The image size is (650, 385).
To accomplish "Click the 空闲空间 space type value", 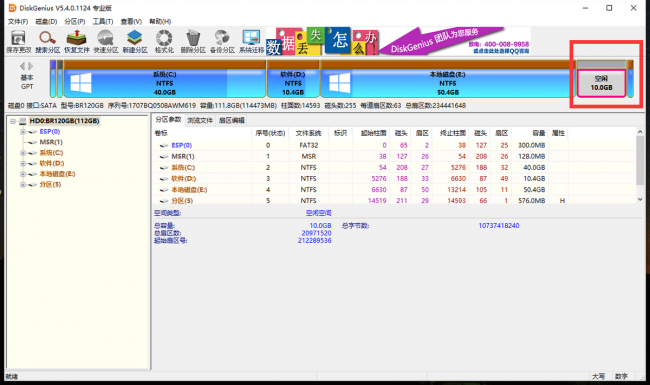I will point(318,213).
